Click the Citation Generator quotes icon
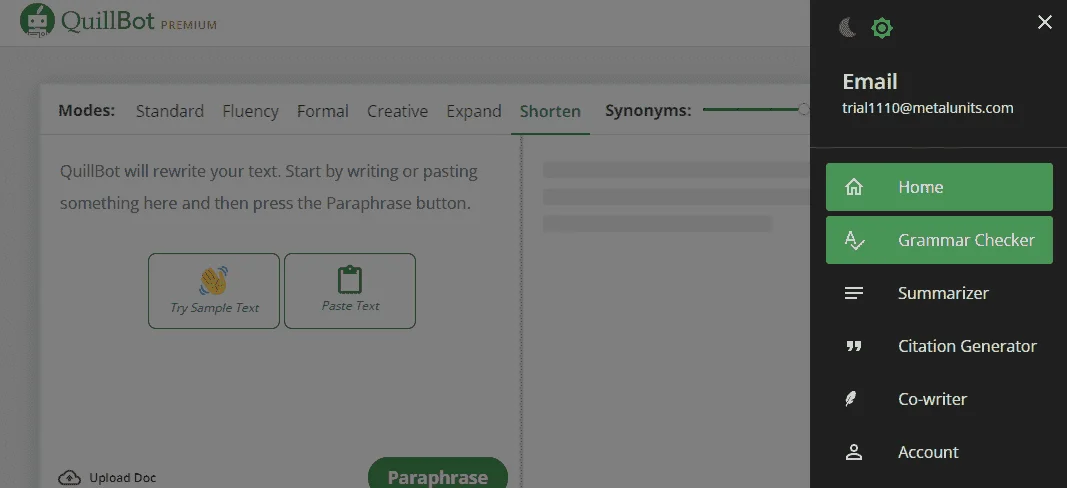This screenshot has width=1067, height=488. click(x=853, y=346)
